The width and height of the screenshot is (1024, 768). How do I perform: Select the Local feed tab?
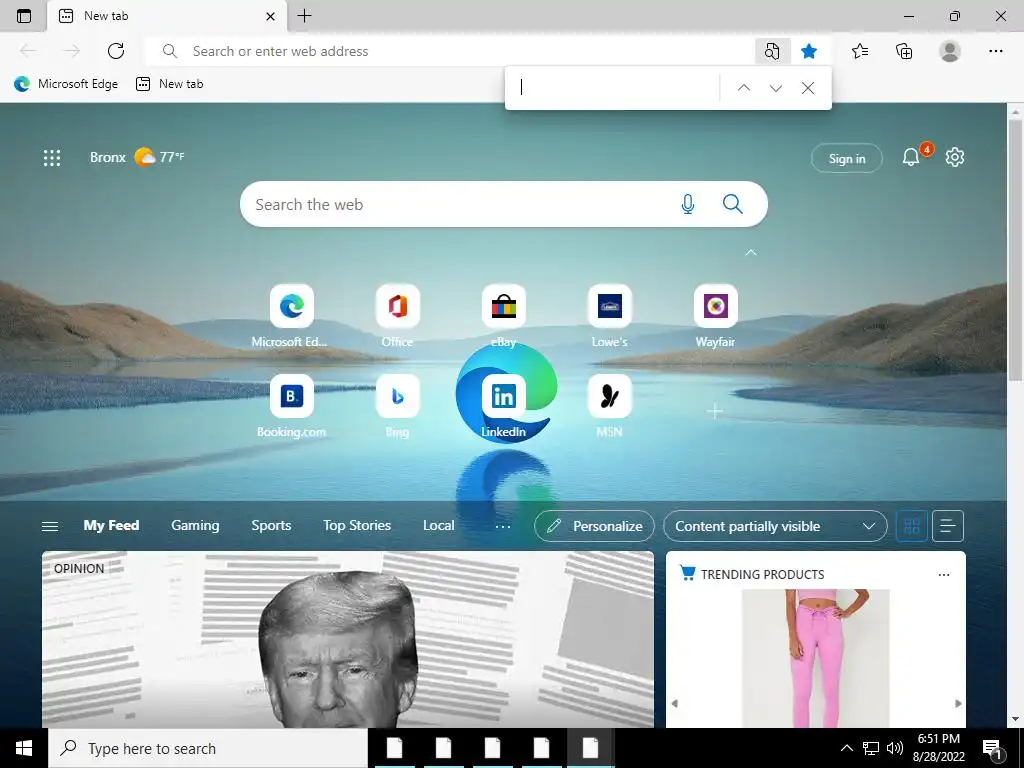point(438,526)
